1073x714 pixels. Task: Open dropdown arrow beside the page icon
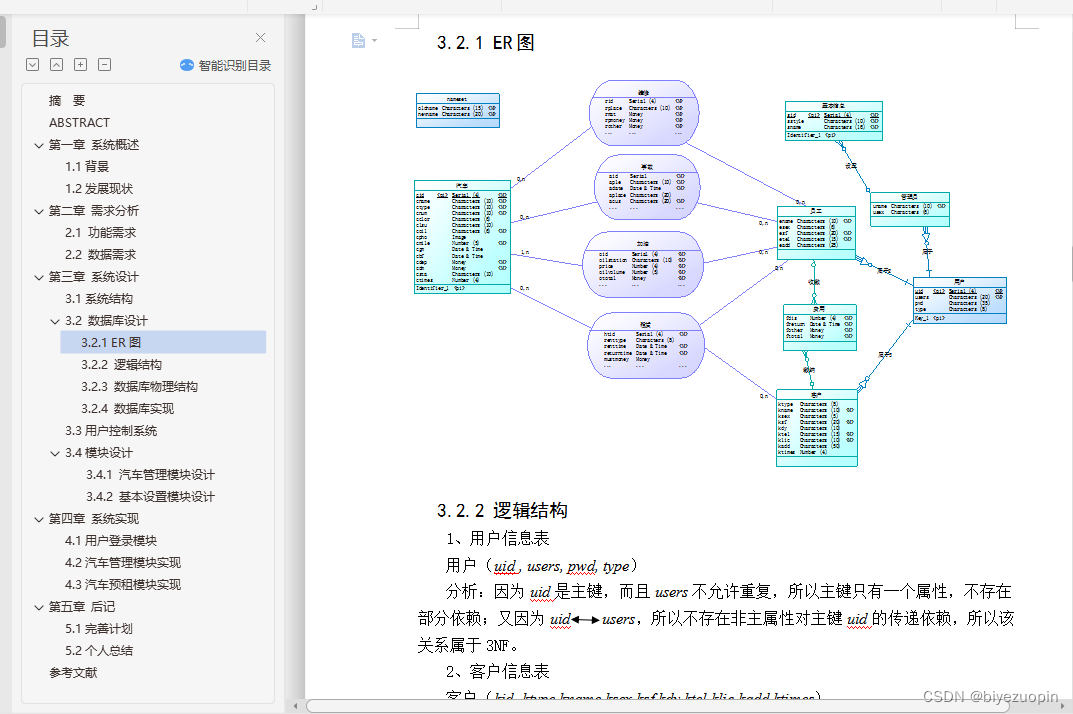374,41
